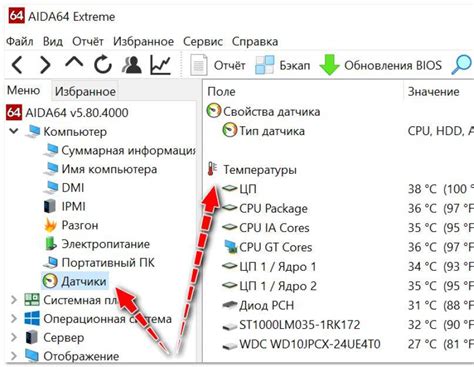Select the Сервер tree item
474x367 pixels.
64,338
